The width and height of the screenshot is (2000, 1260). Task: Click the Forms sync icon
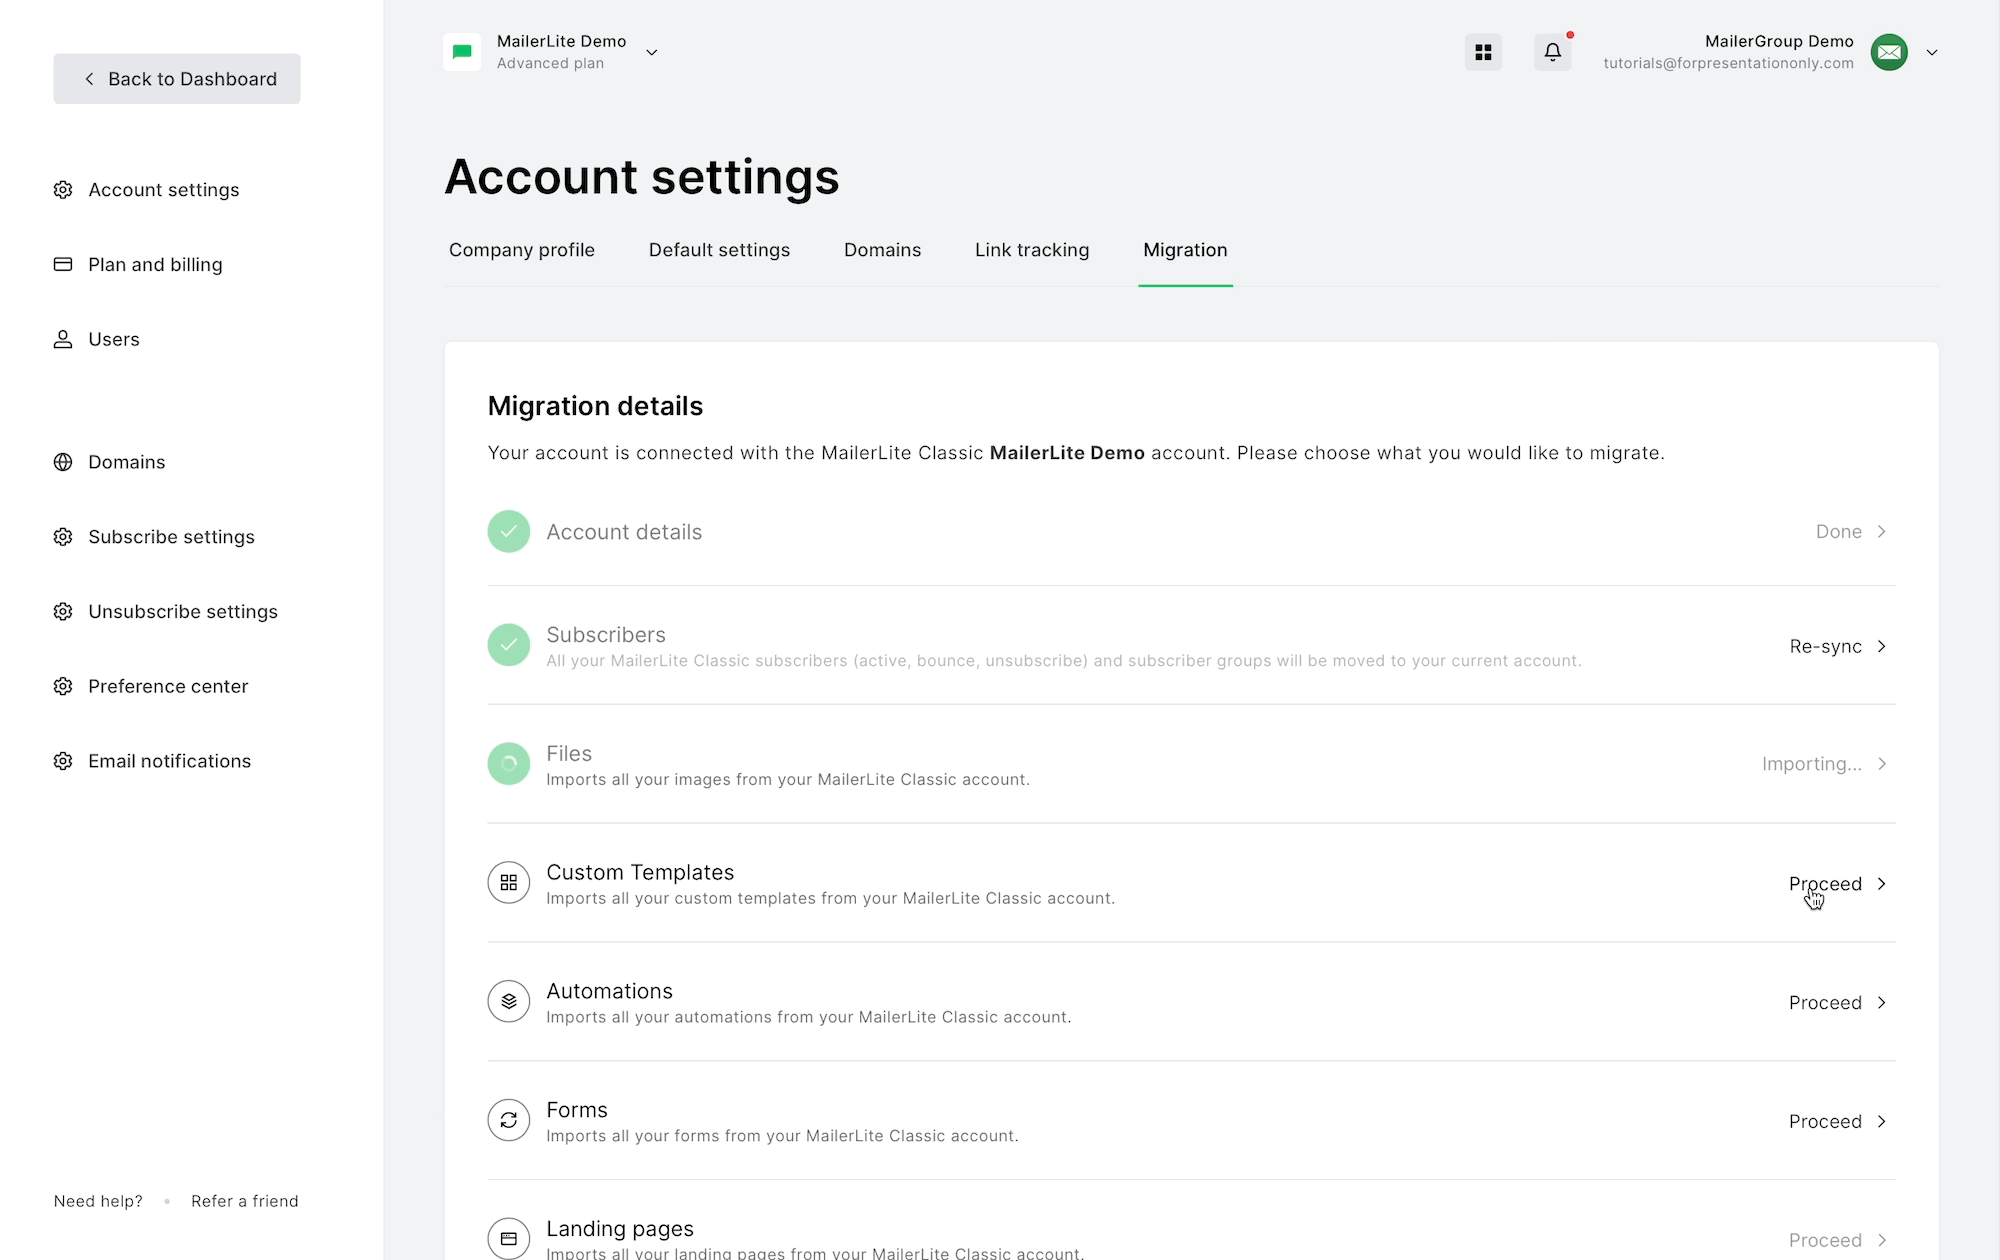click(x=508, y=1120)
